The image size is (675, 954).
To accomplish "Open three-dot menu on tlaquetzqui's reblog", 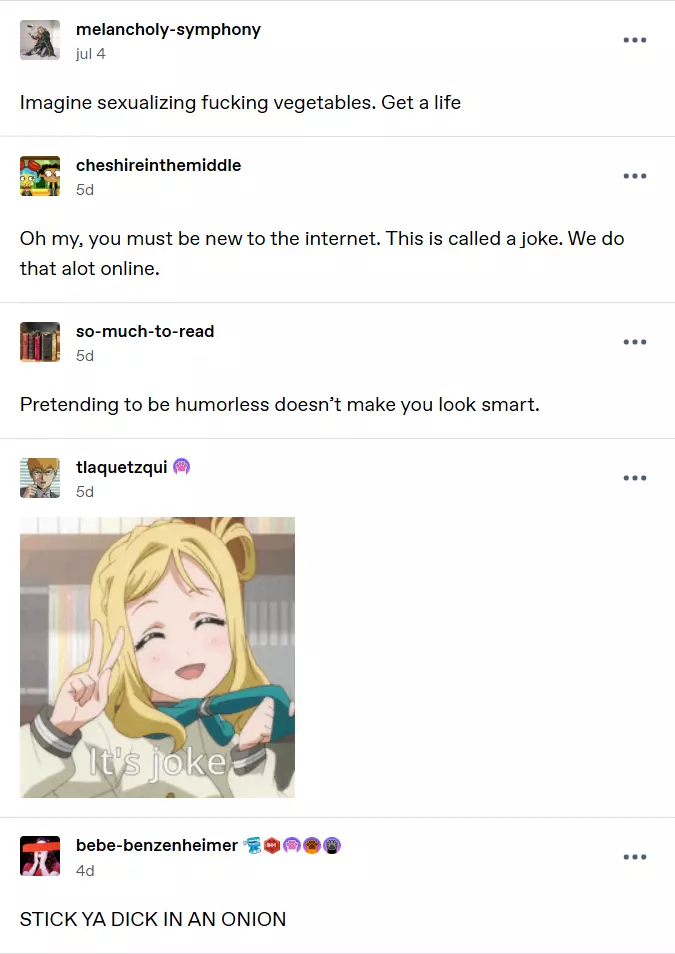I will point(634,478).
